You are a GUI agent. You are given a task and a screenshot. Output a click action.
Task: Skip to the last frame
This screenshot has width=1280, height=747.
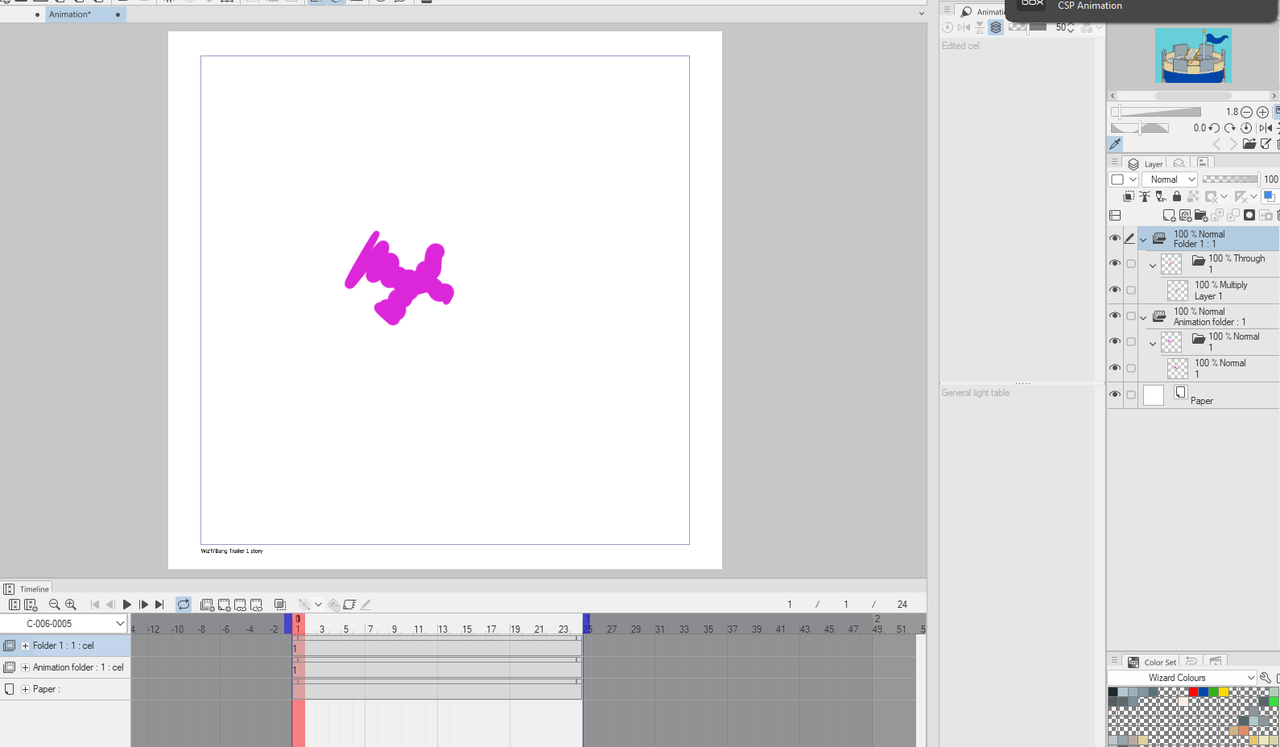[158, 604]
